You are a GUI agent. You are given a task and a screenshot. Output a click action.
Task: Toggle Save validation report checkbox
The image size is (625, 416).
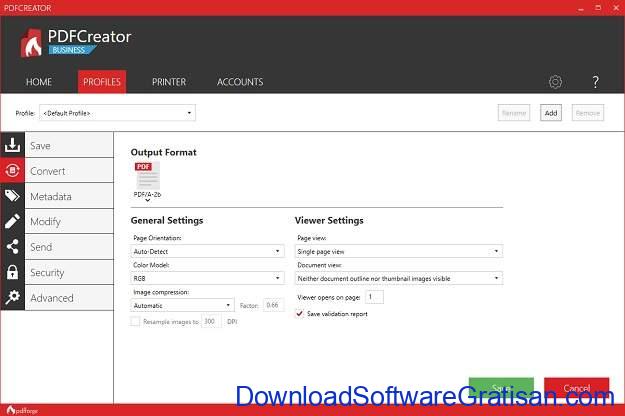(299, 314)
